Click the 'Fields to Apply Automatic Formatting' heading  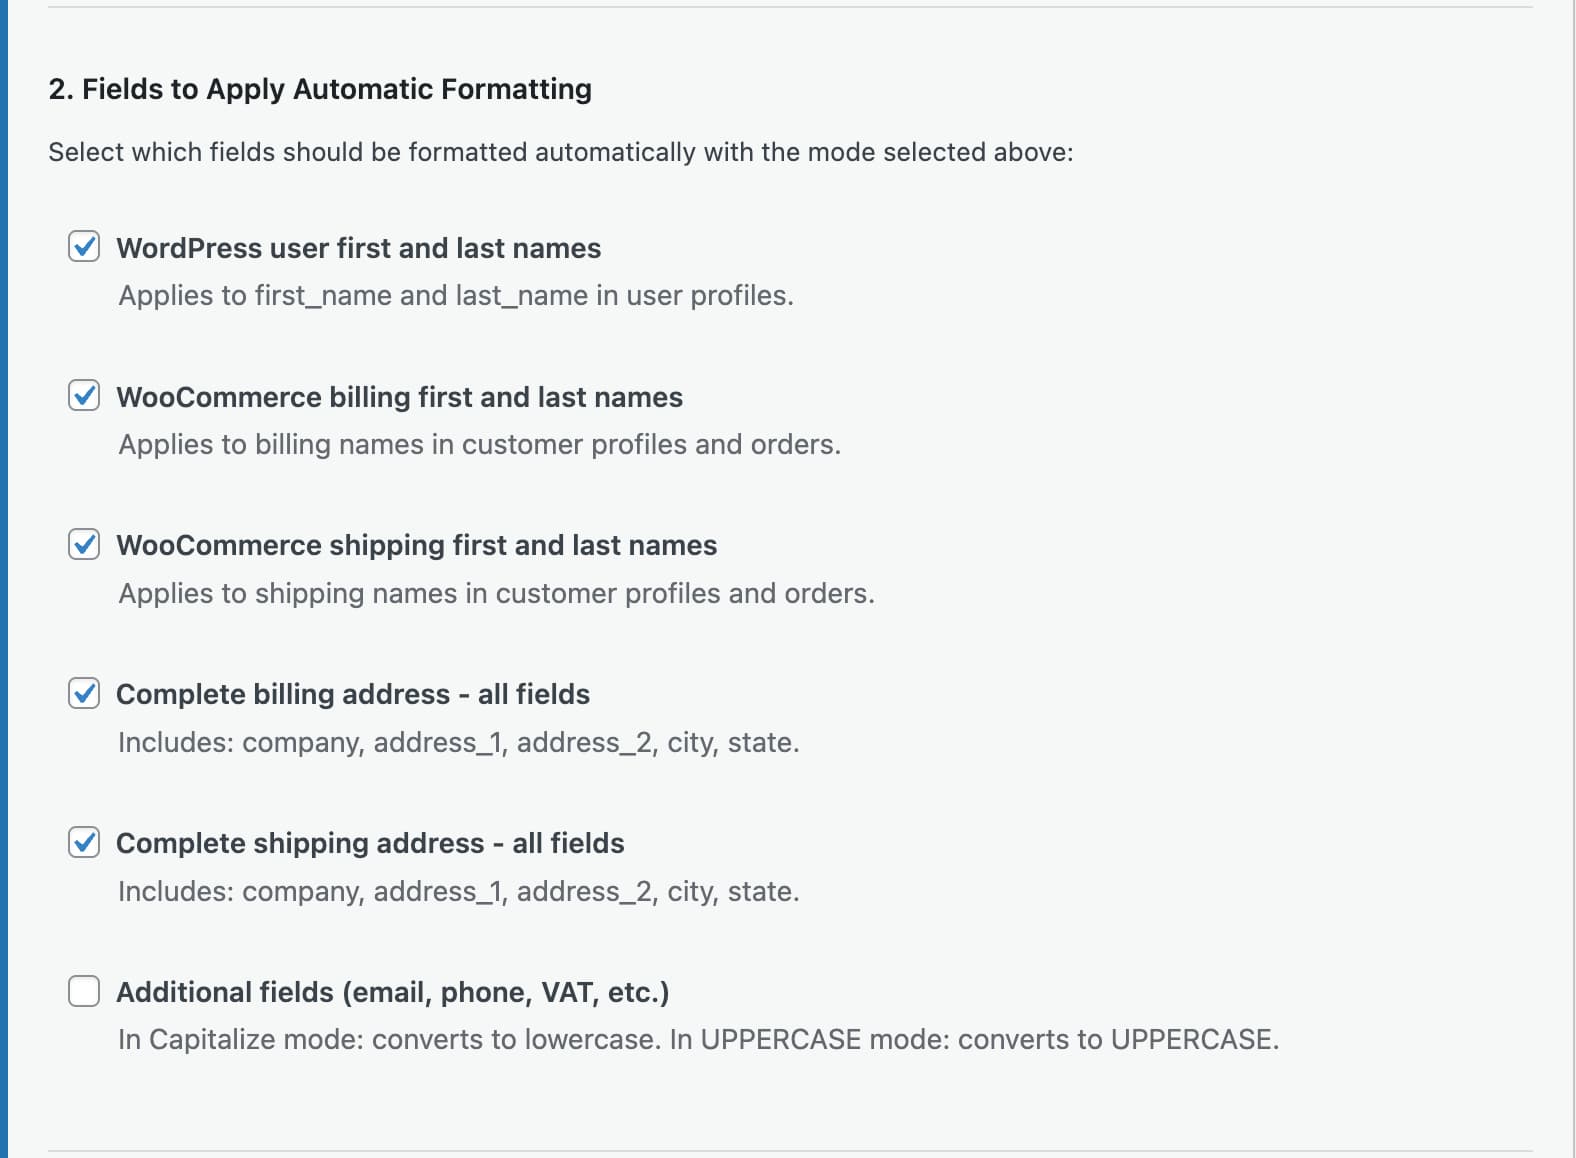click(320, 89)
